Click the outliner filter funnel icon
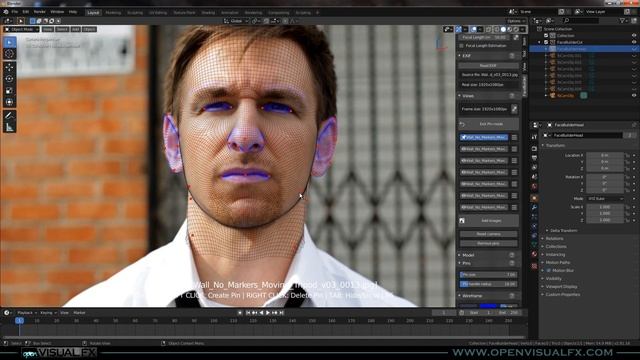640x360 pixels. coord(622,20)
